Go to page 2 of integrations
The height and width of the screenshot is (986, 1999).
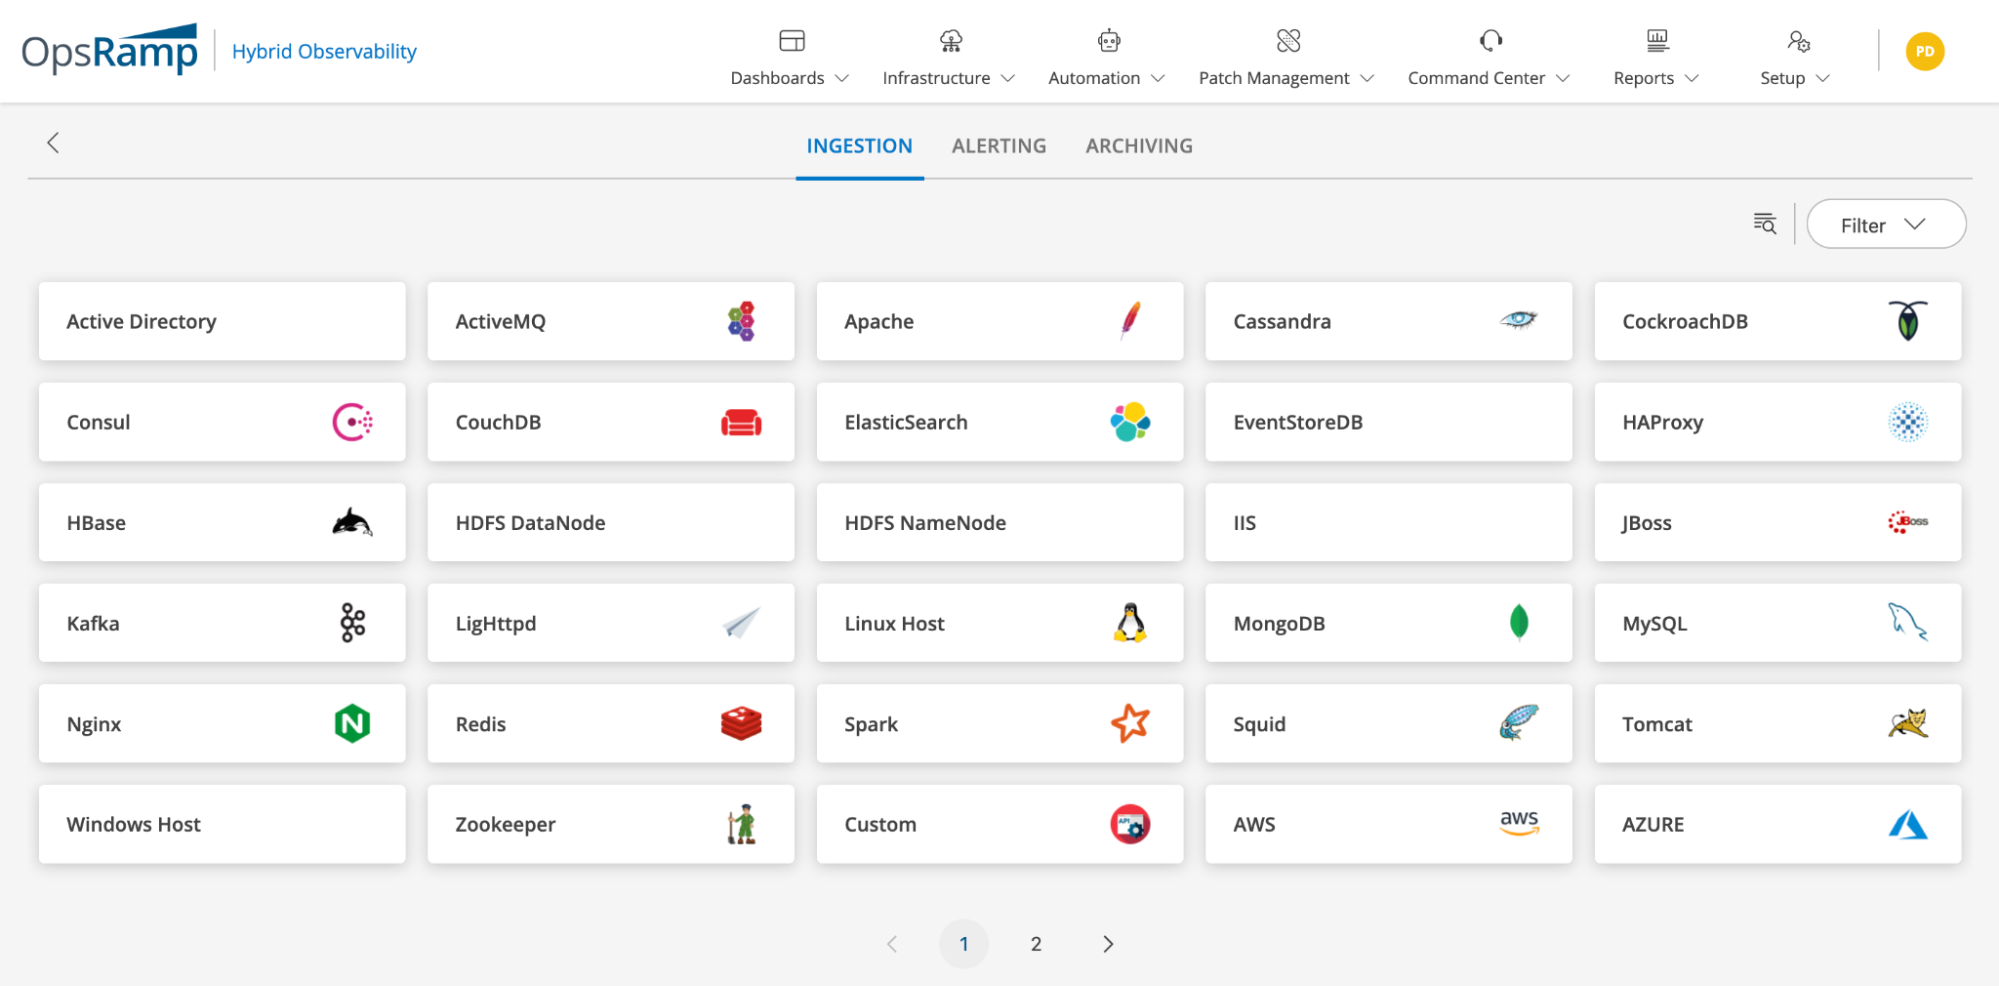point(1035,943)
